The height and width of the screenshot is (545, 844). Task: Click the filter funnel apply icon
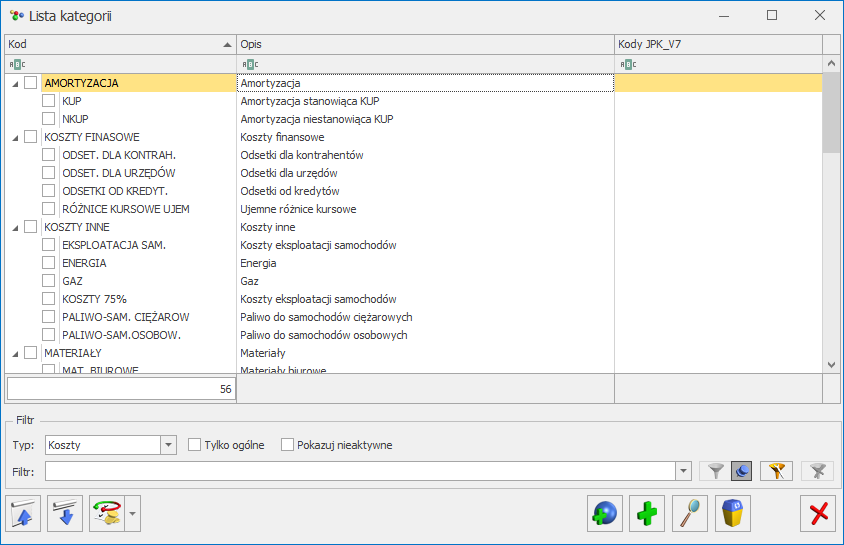pos(715,471)
